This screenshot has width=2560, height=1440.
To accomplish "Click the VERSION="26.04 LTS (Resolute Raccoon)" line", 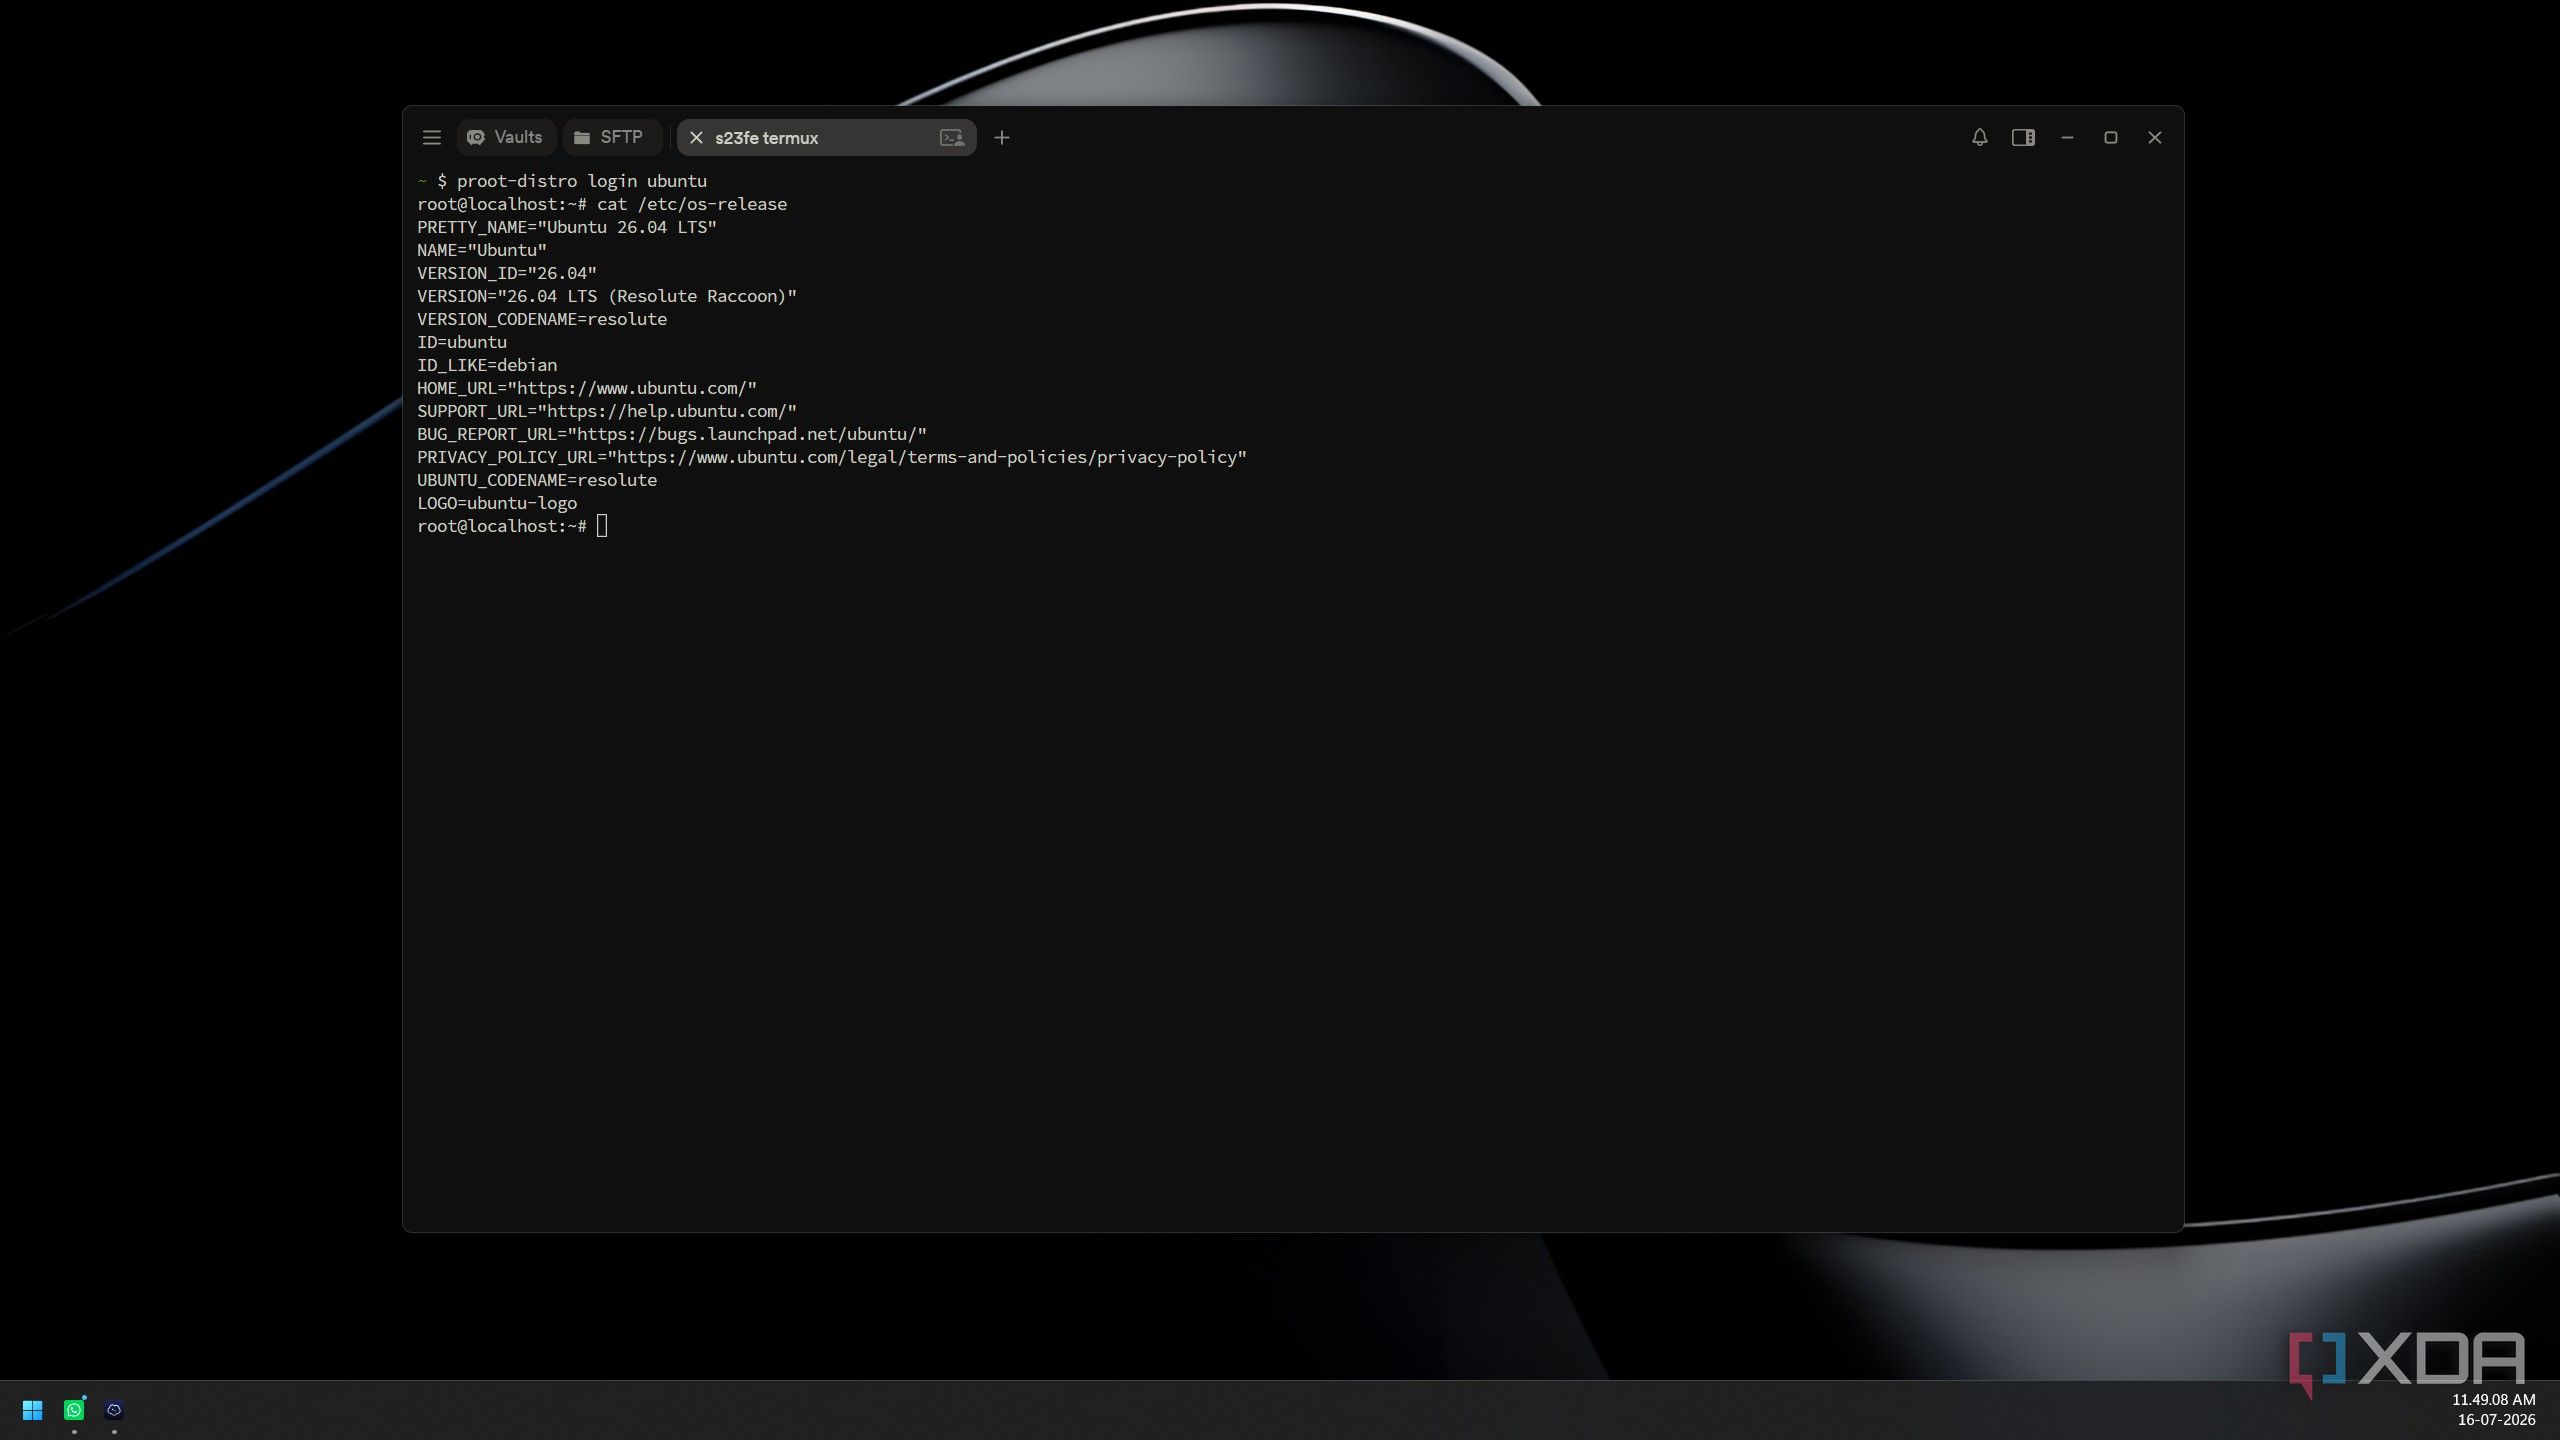I will (x=607, y=296).
